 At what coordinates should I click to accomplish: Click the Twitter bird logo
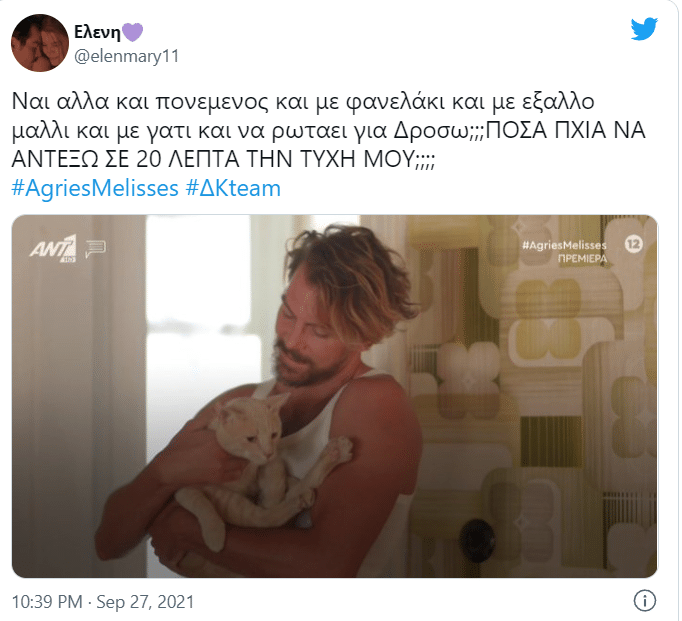click(644, 28)
